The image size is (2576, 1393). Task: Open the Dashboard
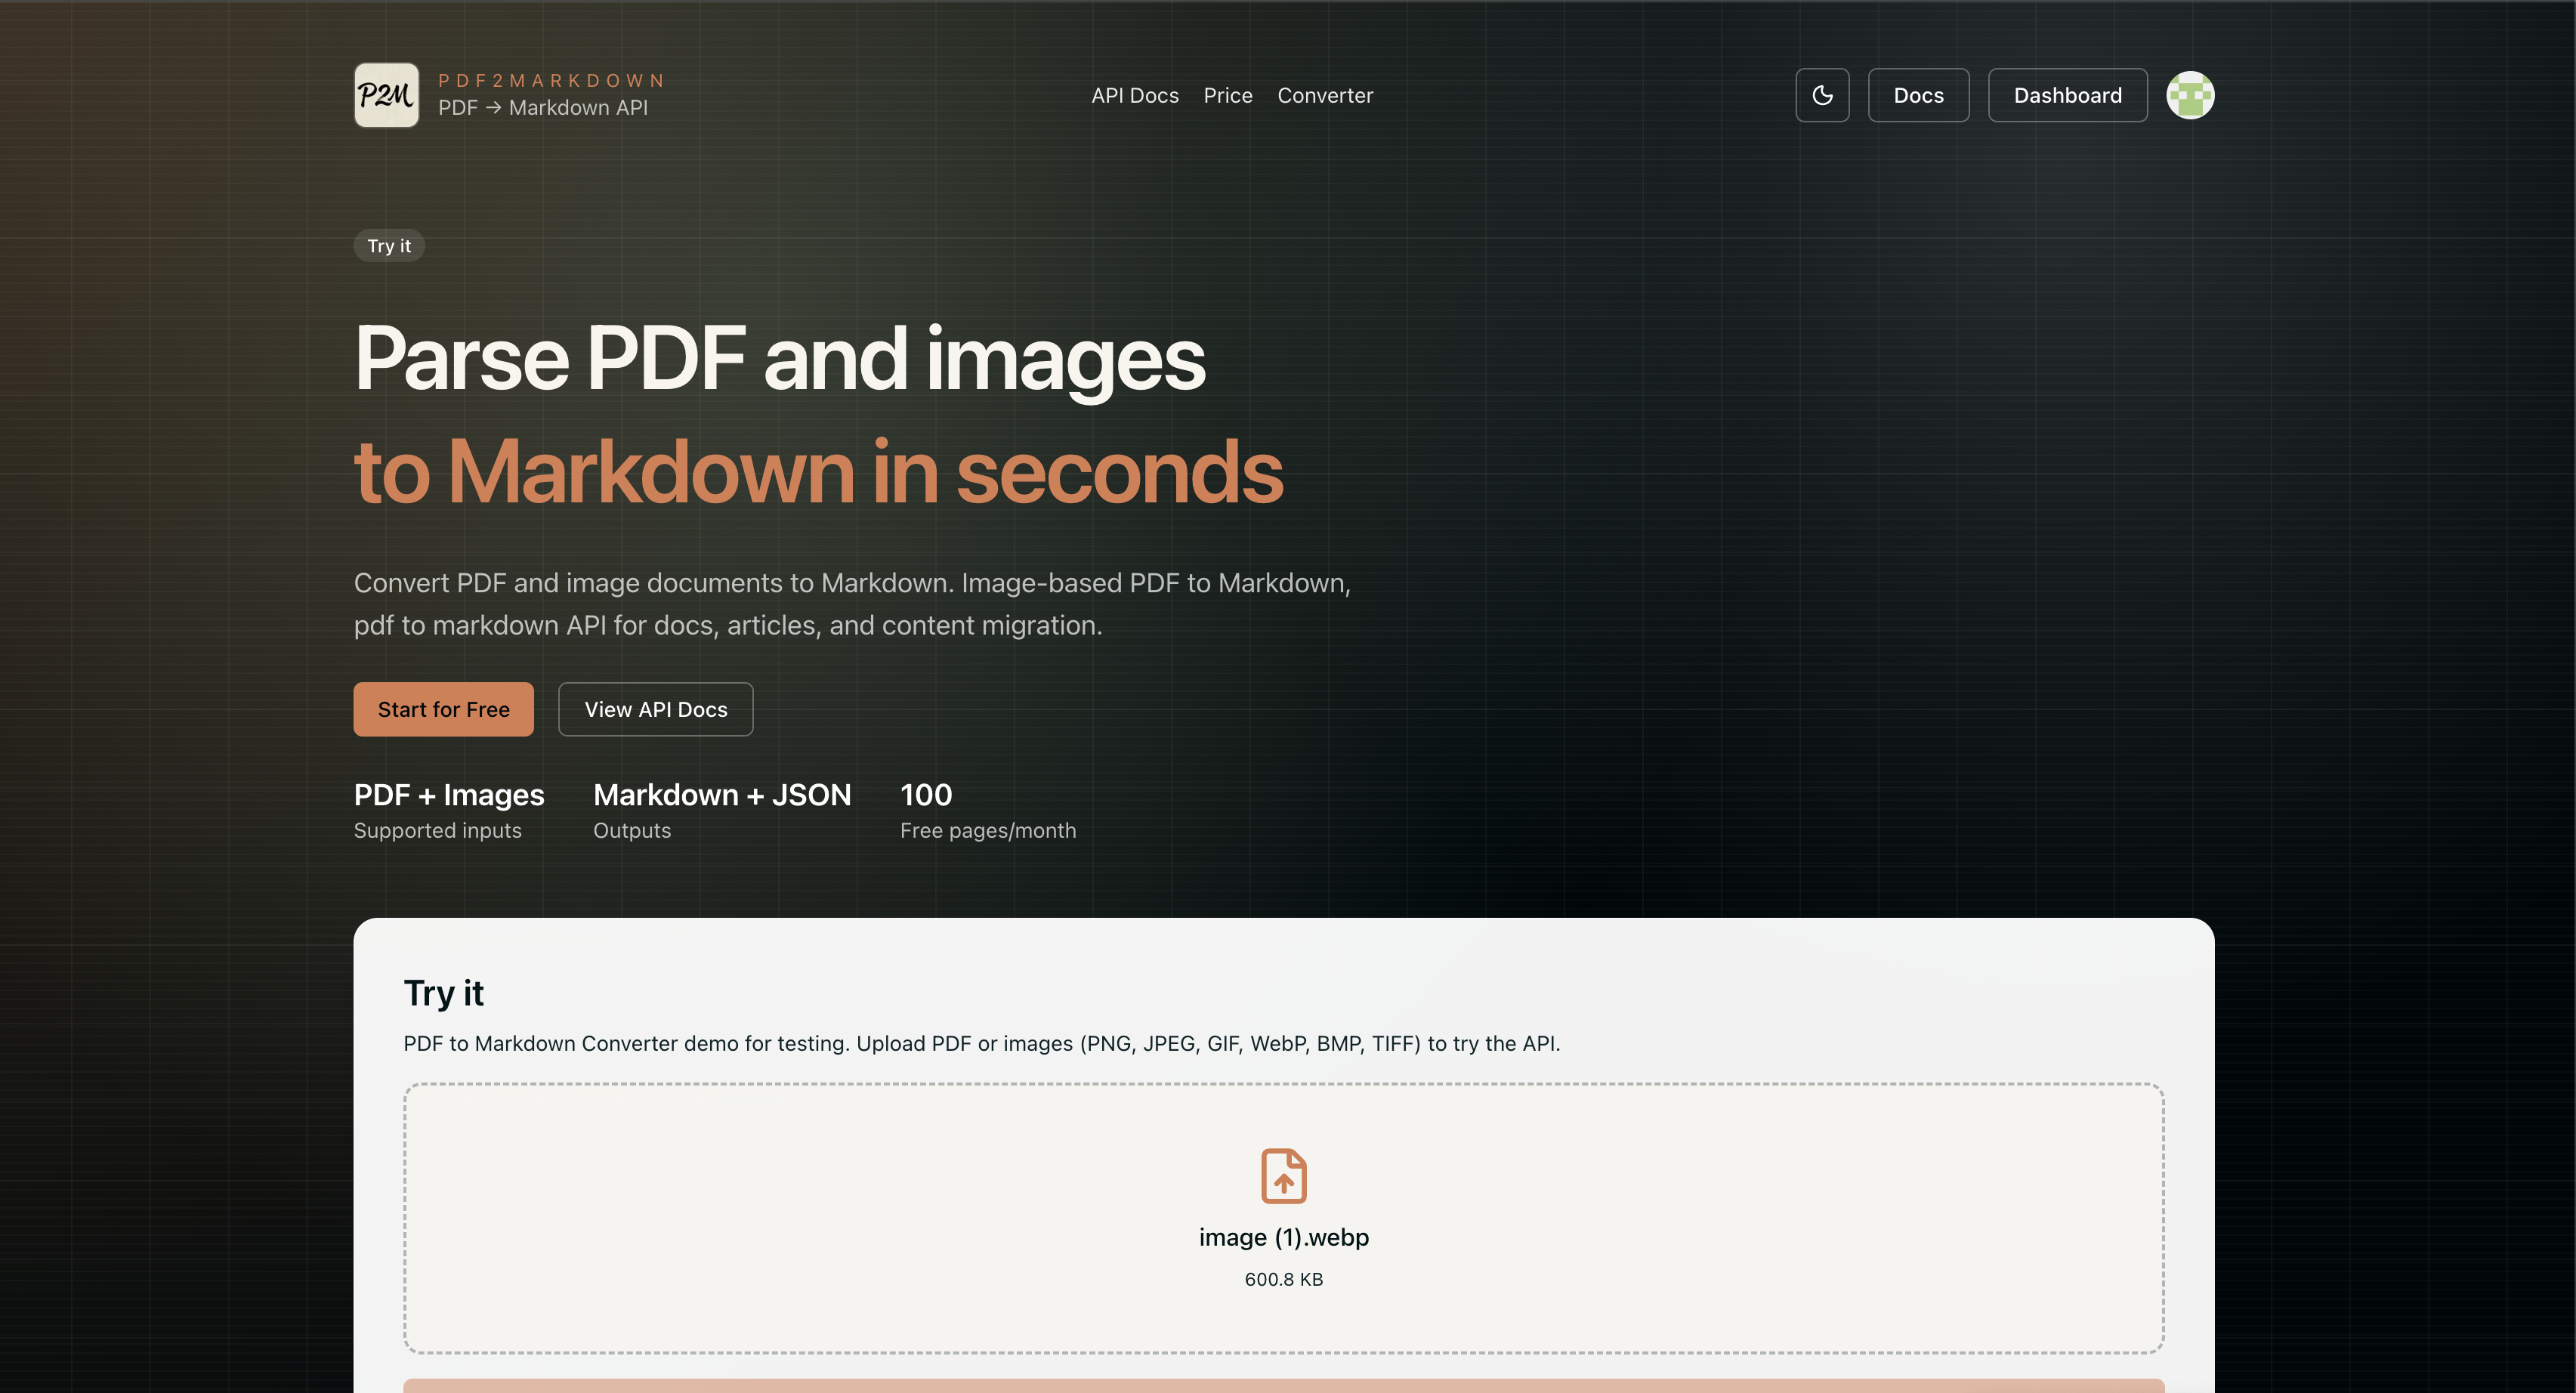coord(2067,95)
